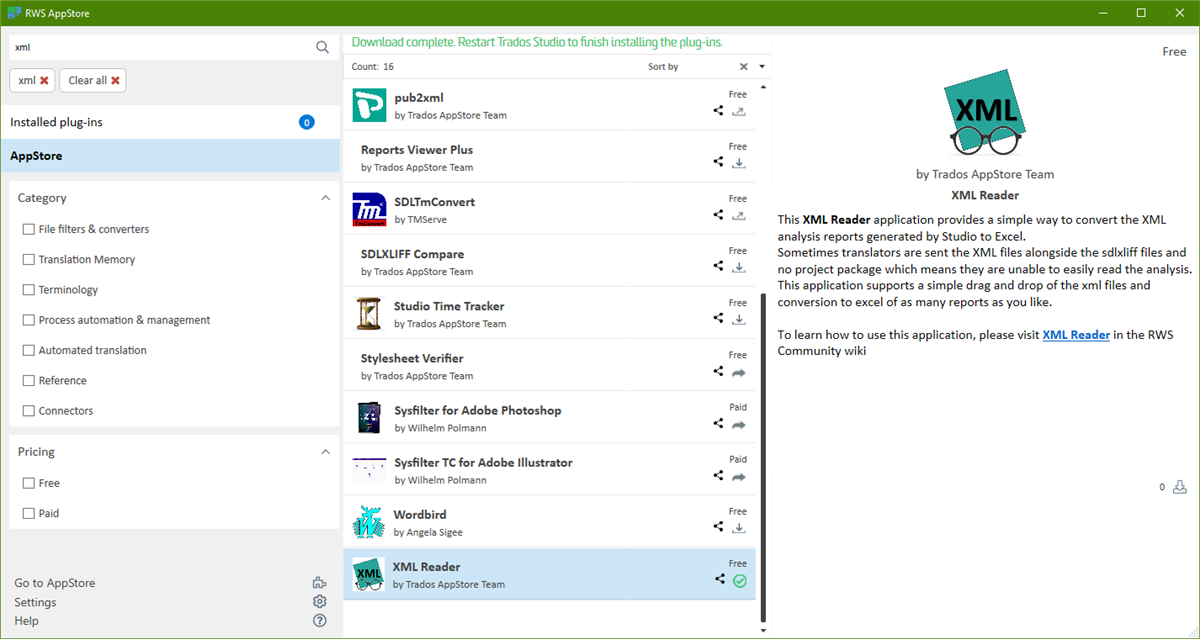
Task: Share the Studio Time Tracker plug-in
Action: coord(718,319)
